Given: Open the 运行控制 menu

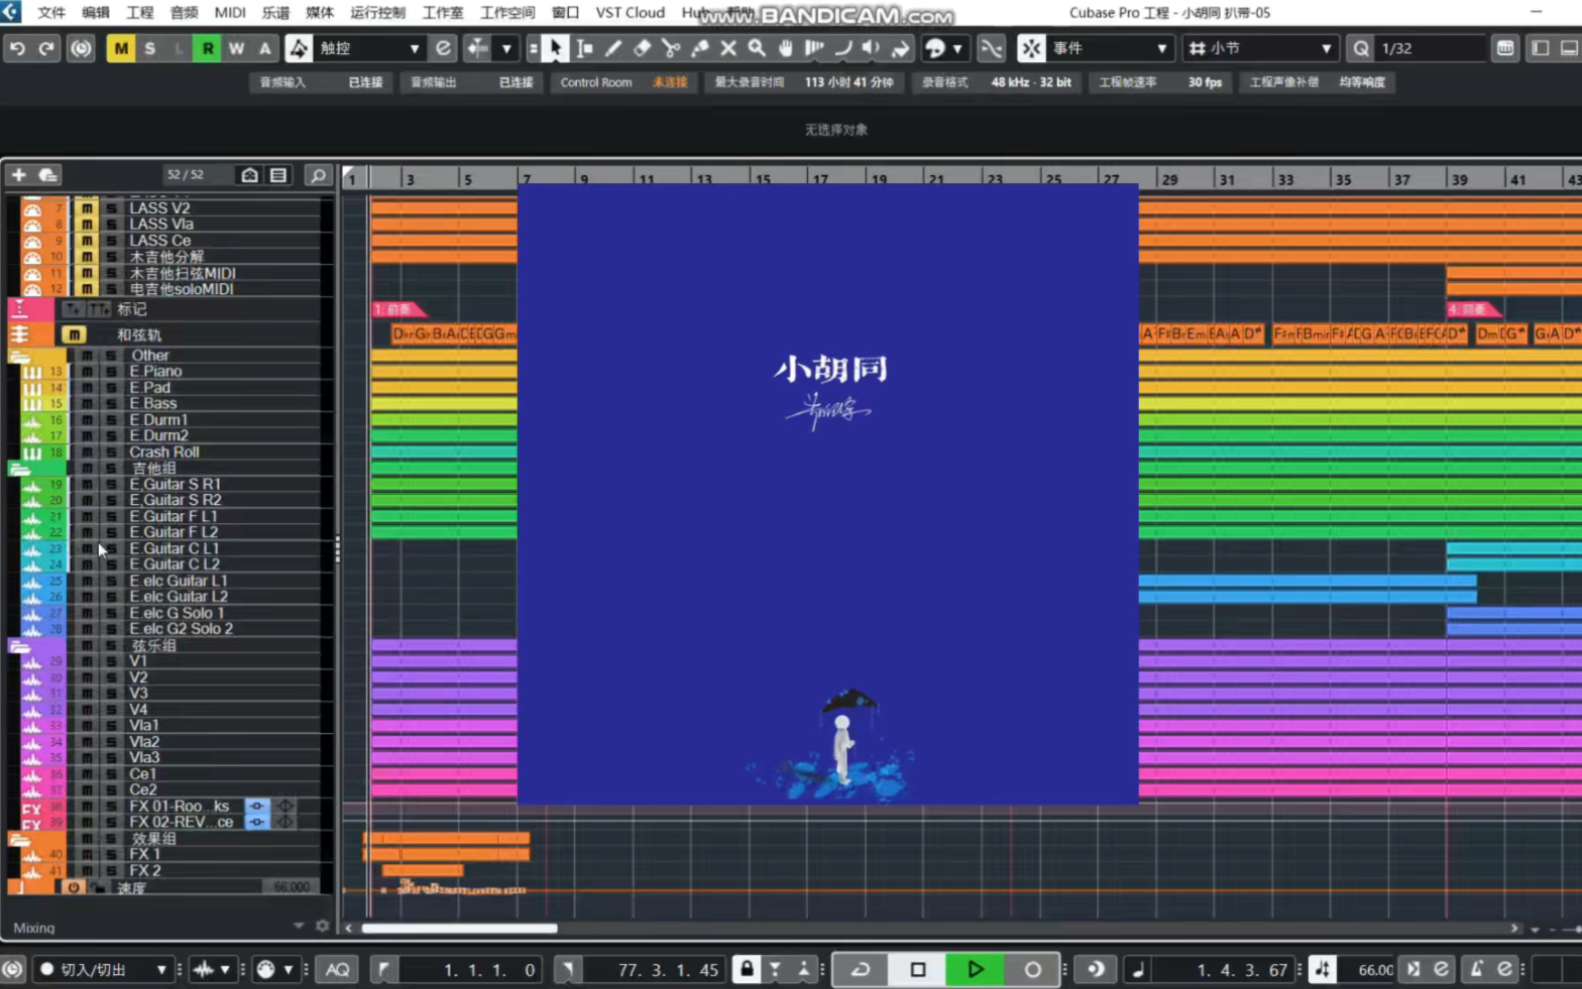Looking at the screenshot, I should click(378, 12).
